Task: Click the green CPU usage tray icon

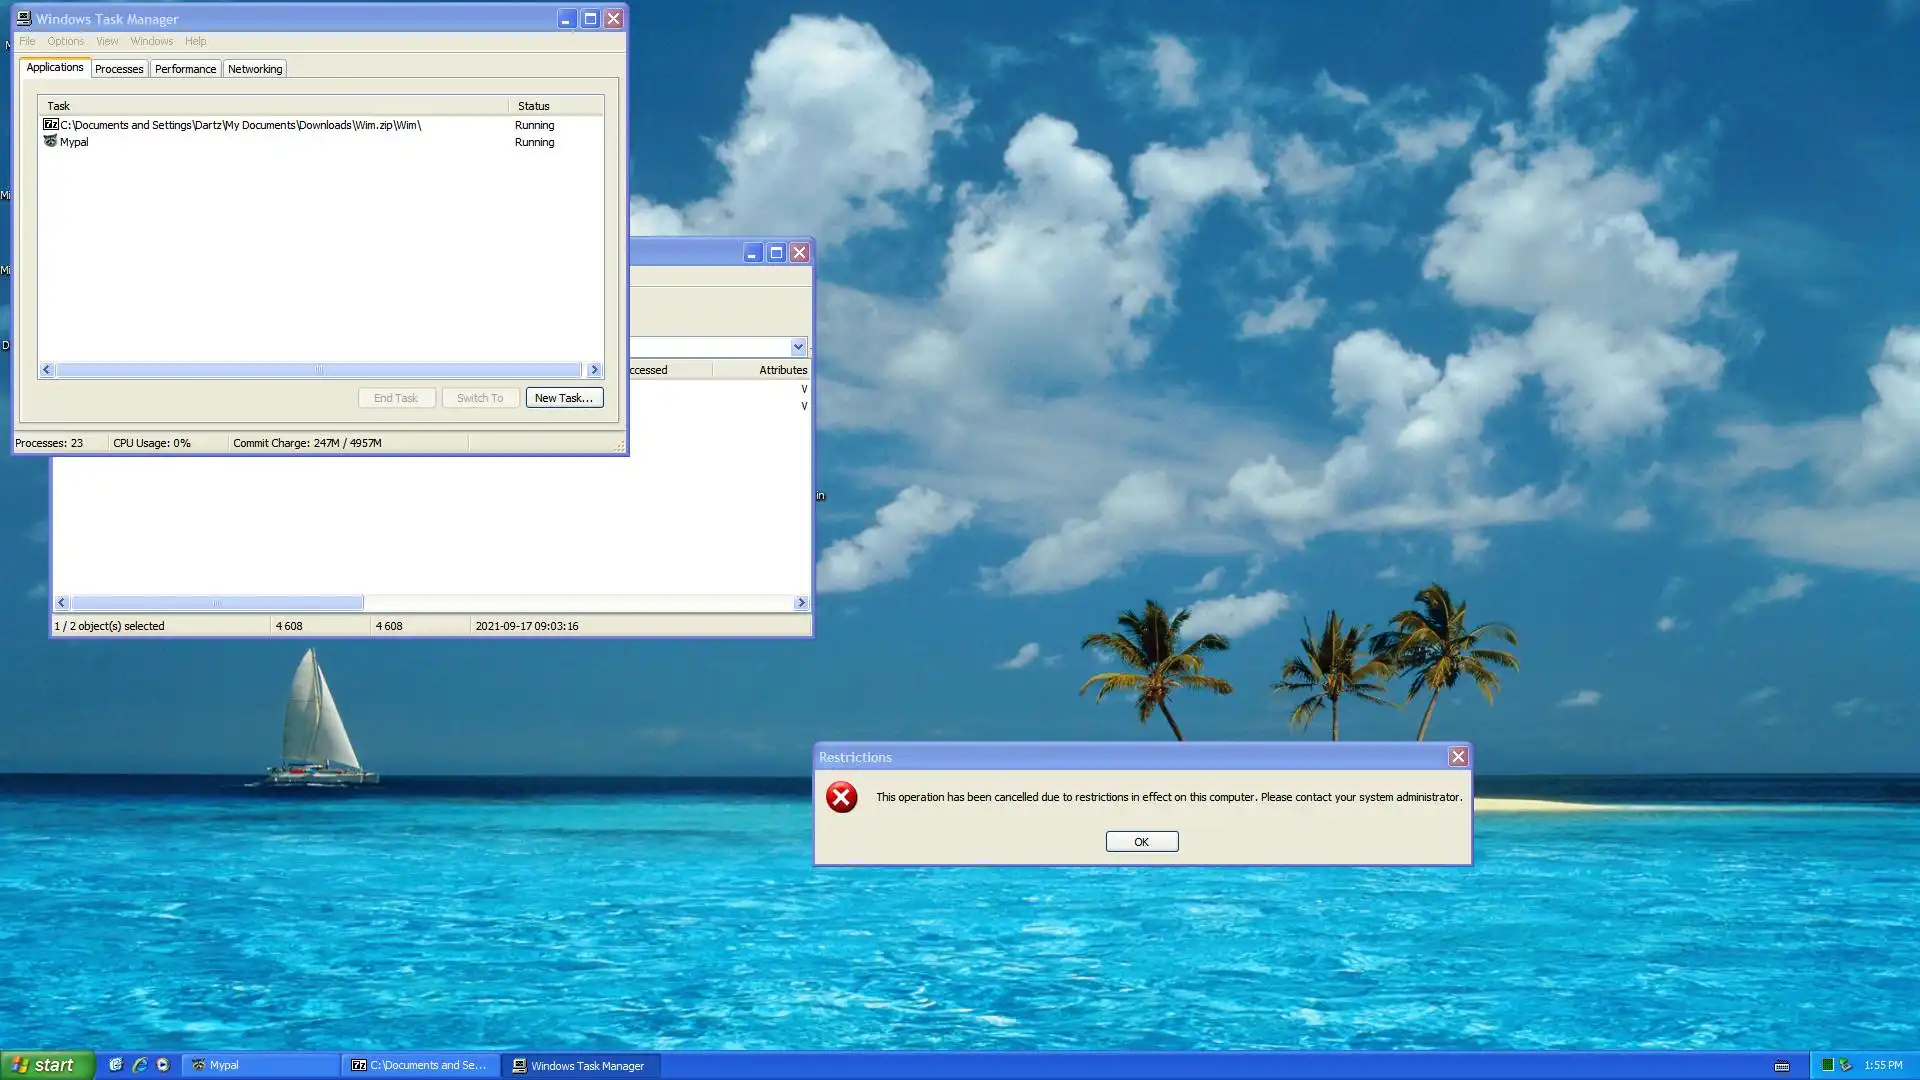Action: click(x=1827, y=1065)
